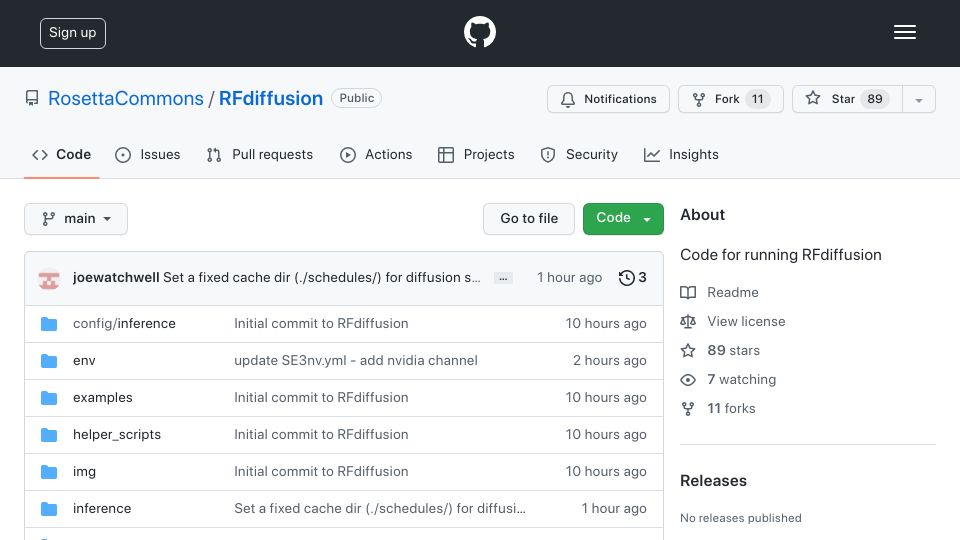Open inference row 'Set a fixed cache dir' commit
The image size is (960, 540).
tap(380, 508)
